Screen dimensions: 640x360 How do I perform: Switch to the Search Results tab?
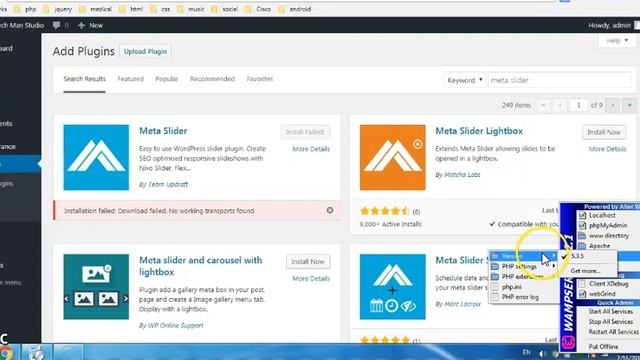click(x=84, y=79)
